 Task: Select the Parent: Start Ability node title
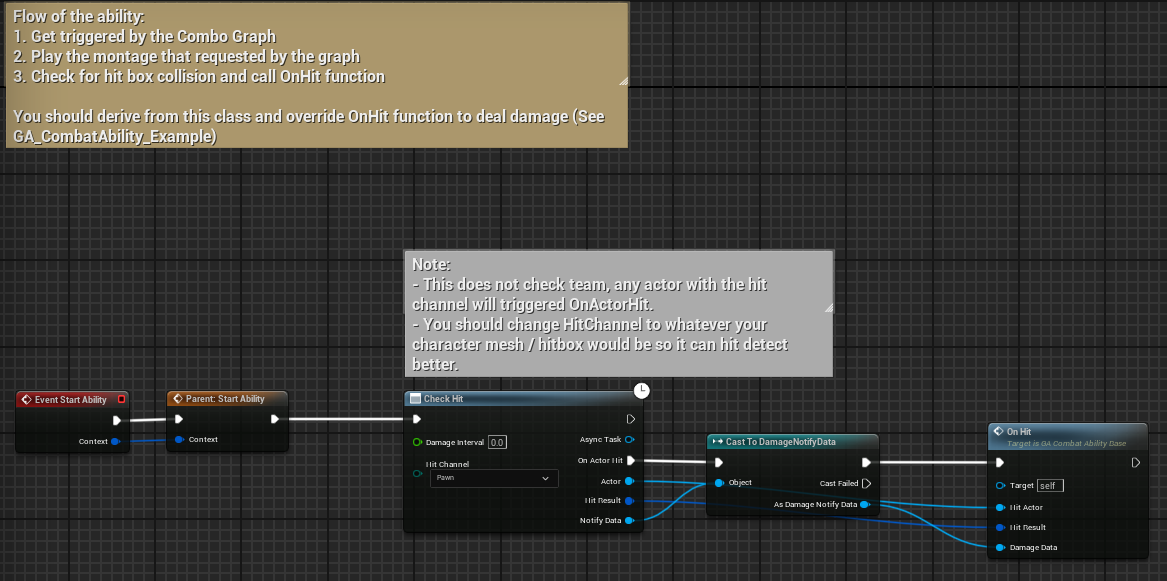[x=228, y=399]
